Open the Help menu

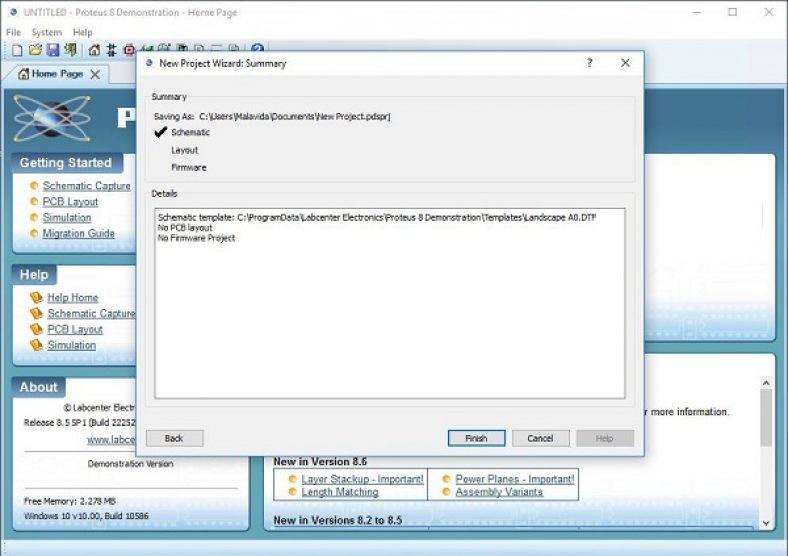[82, 32]
